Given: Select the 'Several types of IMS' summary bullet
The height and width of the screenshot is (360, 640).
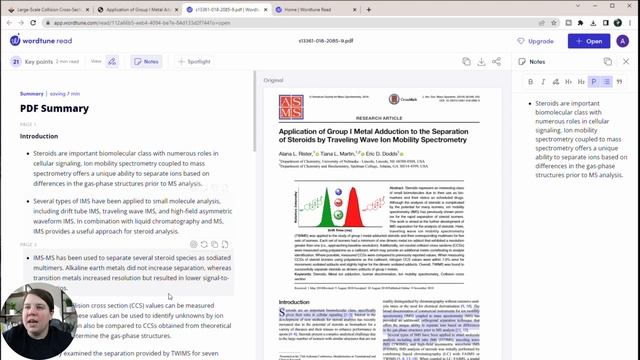Looking at the screenshot, I should pyautogui.click(x=133, y=216).
